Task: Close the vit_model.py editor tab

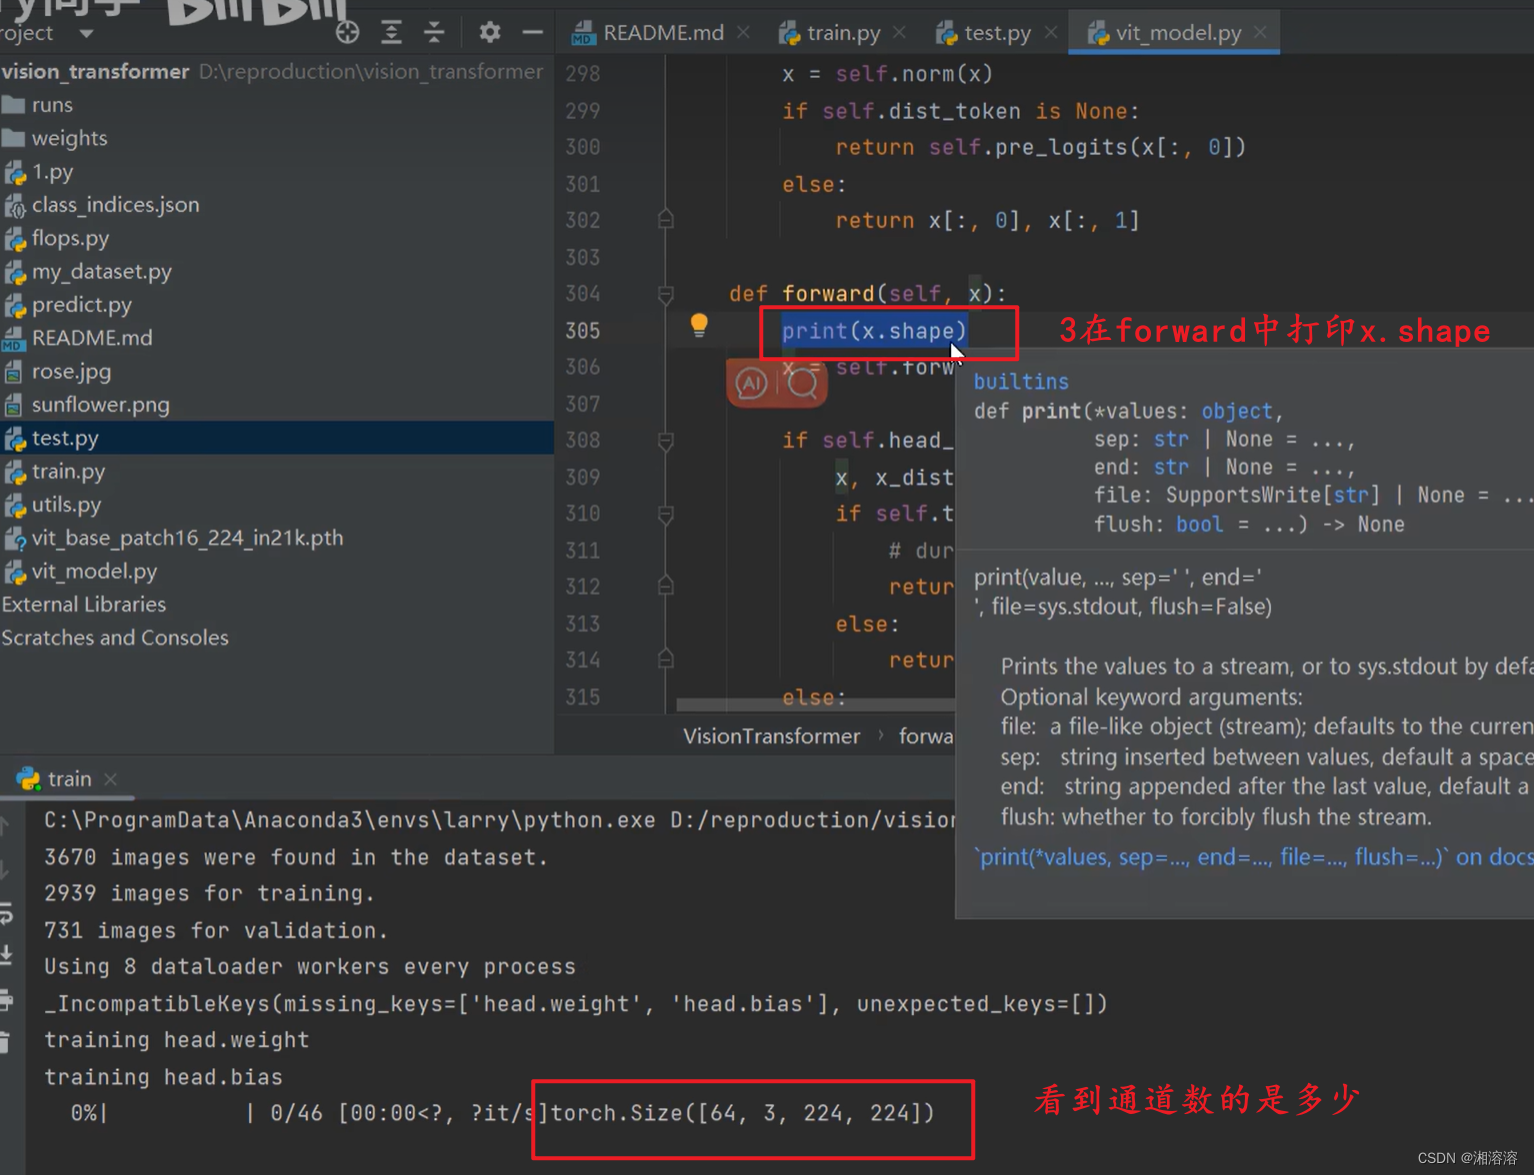Action: pos(1261,33)
